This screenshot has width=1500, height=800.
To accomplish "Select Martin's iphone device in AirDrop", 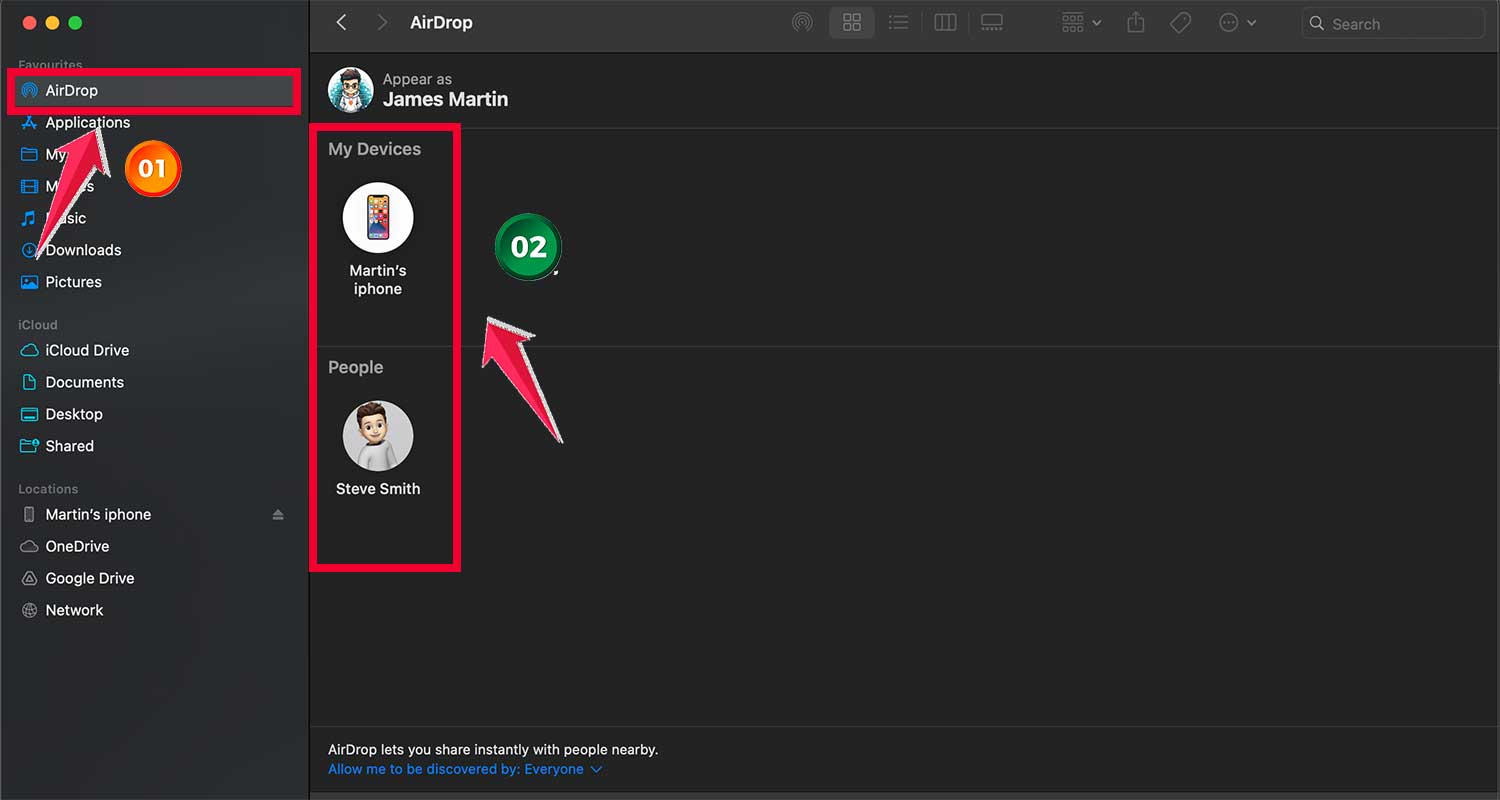I will pyautogui.click(x=378, y=218).
